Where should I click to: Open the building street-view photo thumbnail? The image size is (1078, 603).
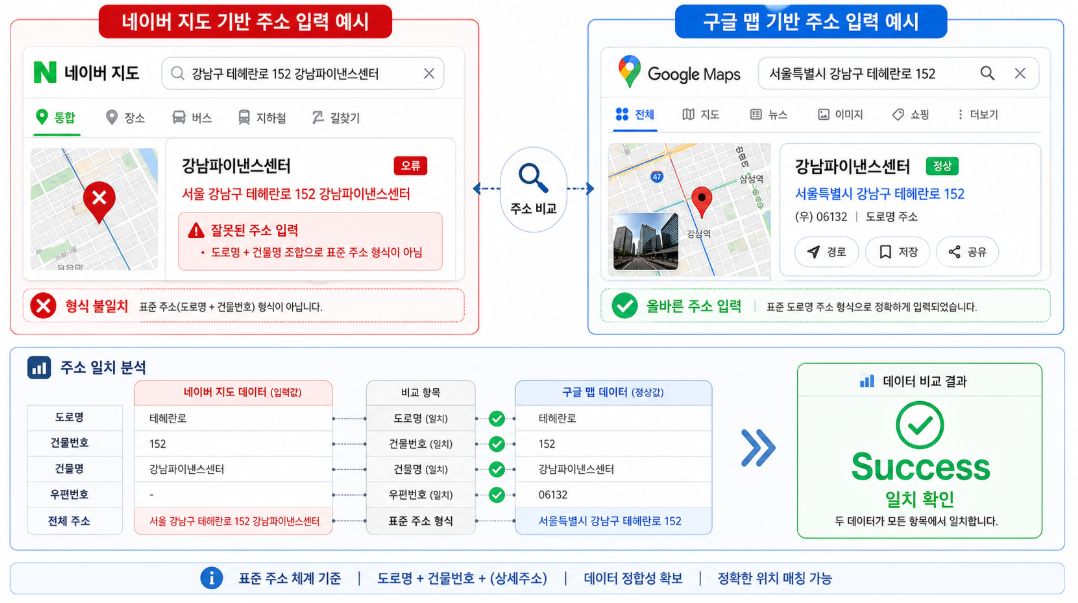pos(645,241)
